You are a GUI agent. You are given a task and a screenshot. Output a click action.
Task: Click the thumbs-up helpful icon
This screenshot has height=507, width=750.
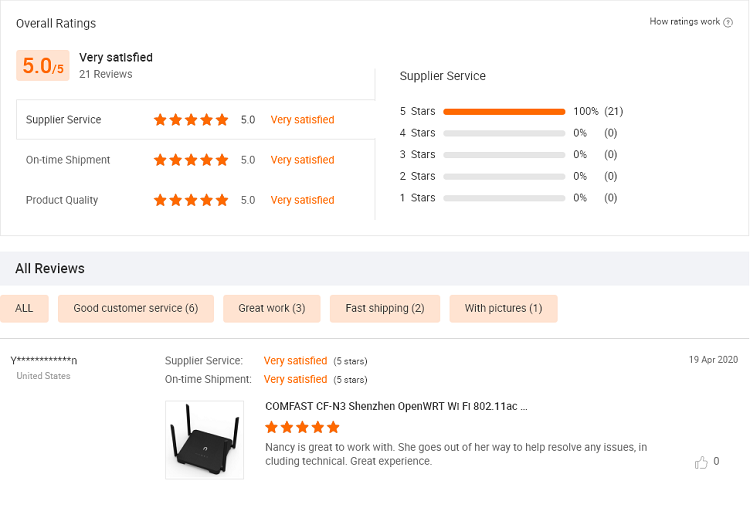pos(701,462)
